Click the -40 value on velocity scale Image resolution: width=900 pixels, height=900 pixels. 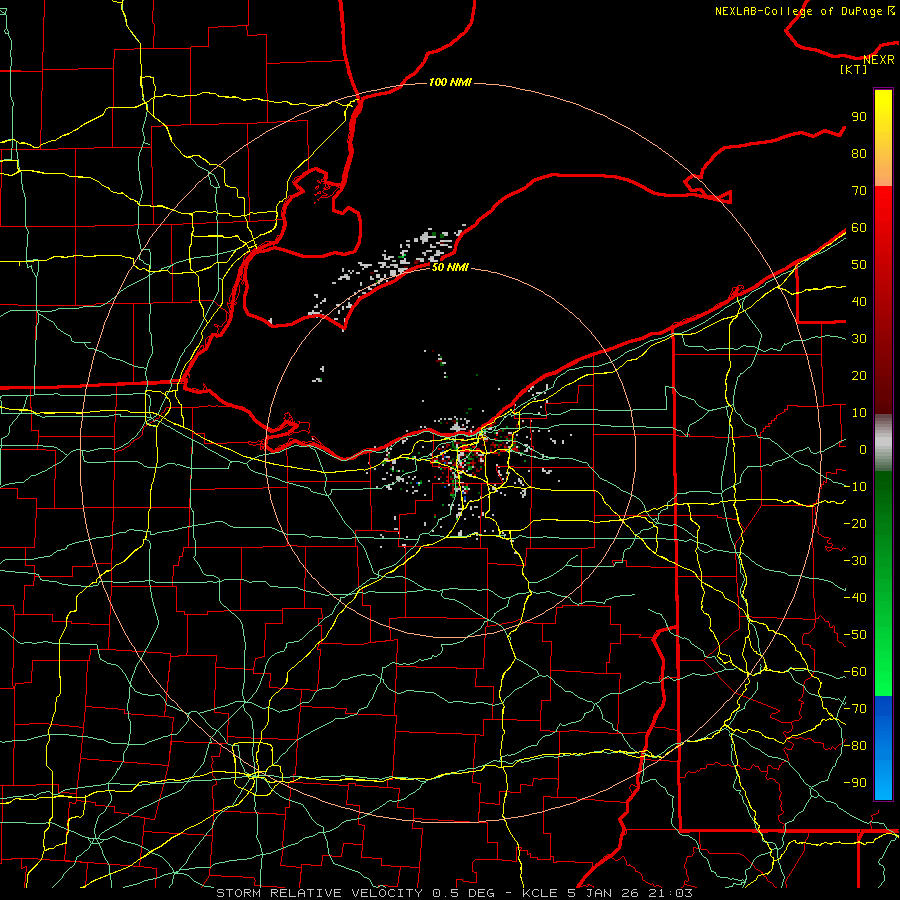[x=855, y=598]
